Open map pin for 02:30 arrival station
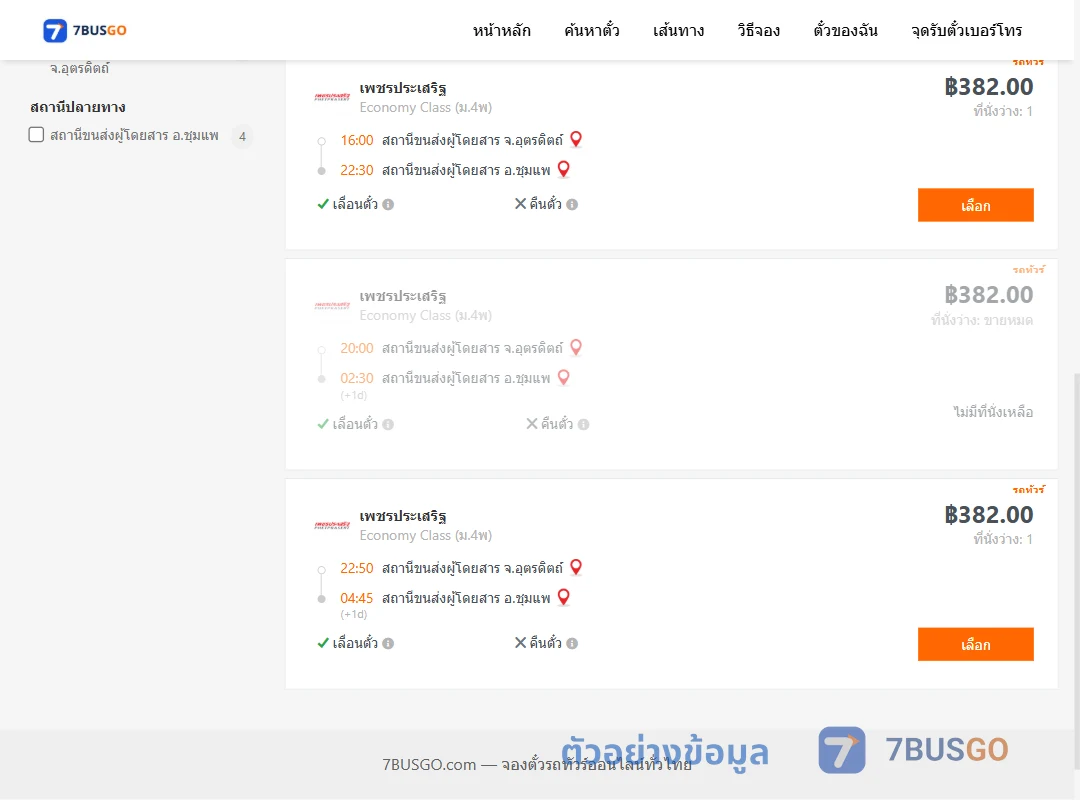1080x800 pixels. pyautogui.click(x=563, y=378)
